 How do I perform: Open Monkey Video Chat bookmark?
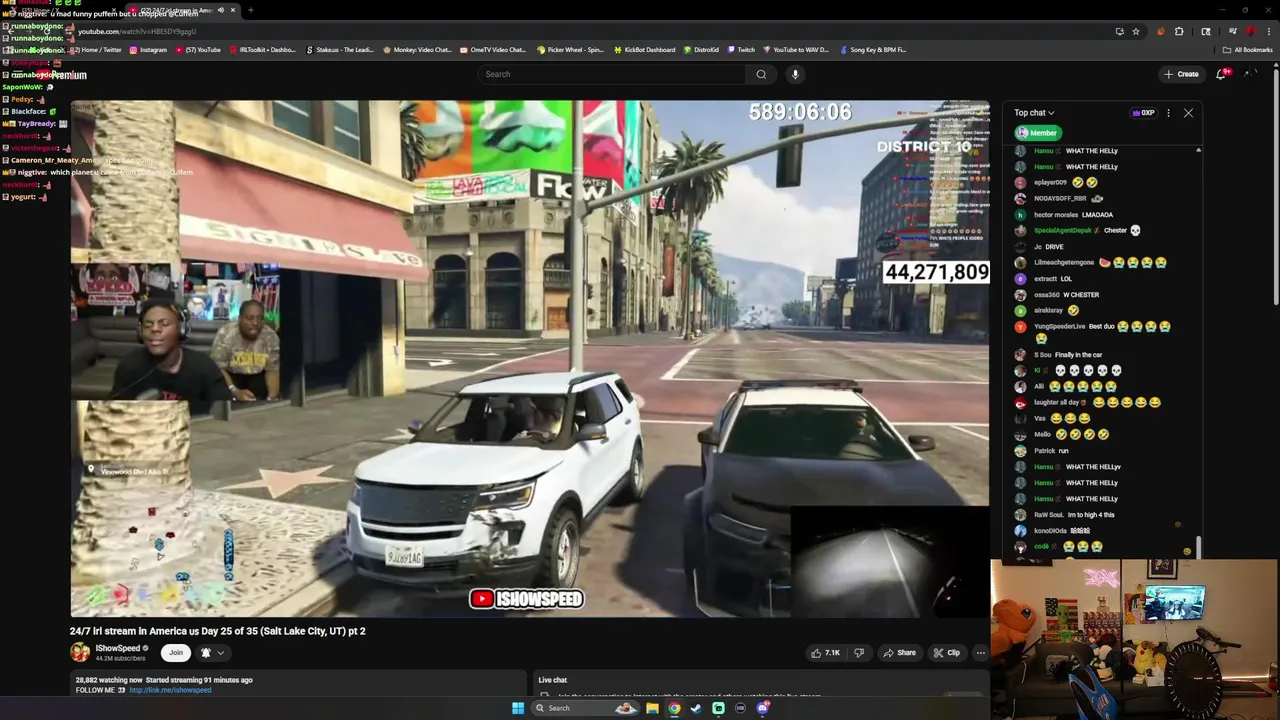(418, 50)
